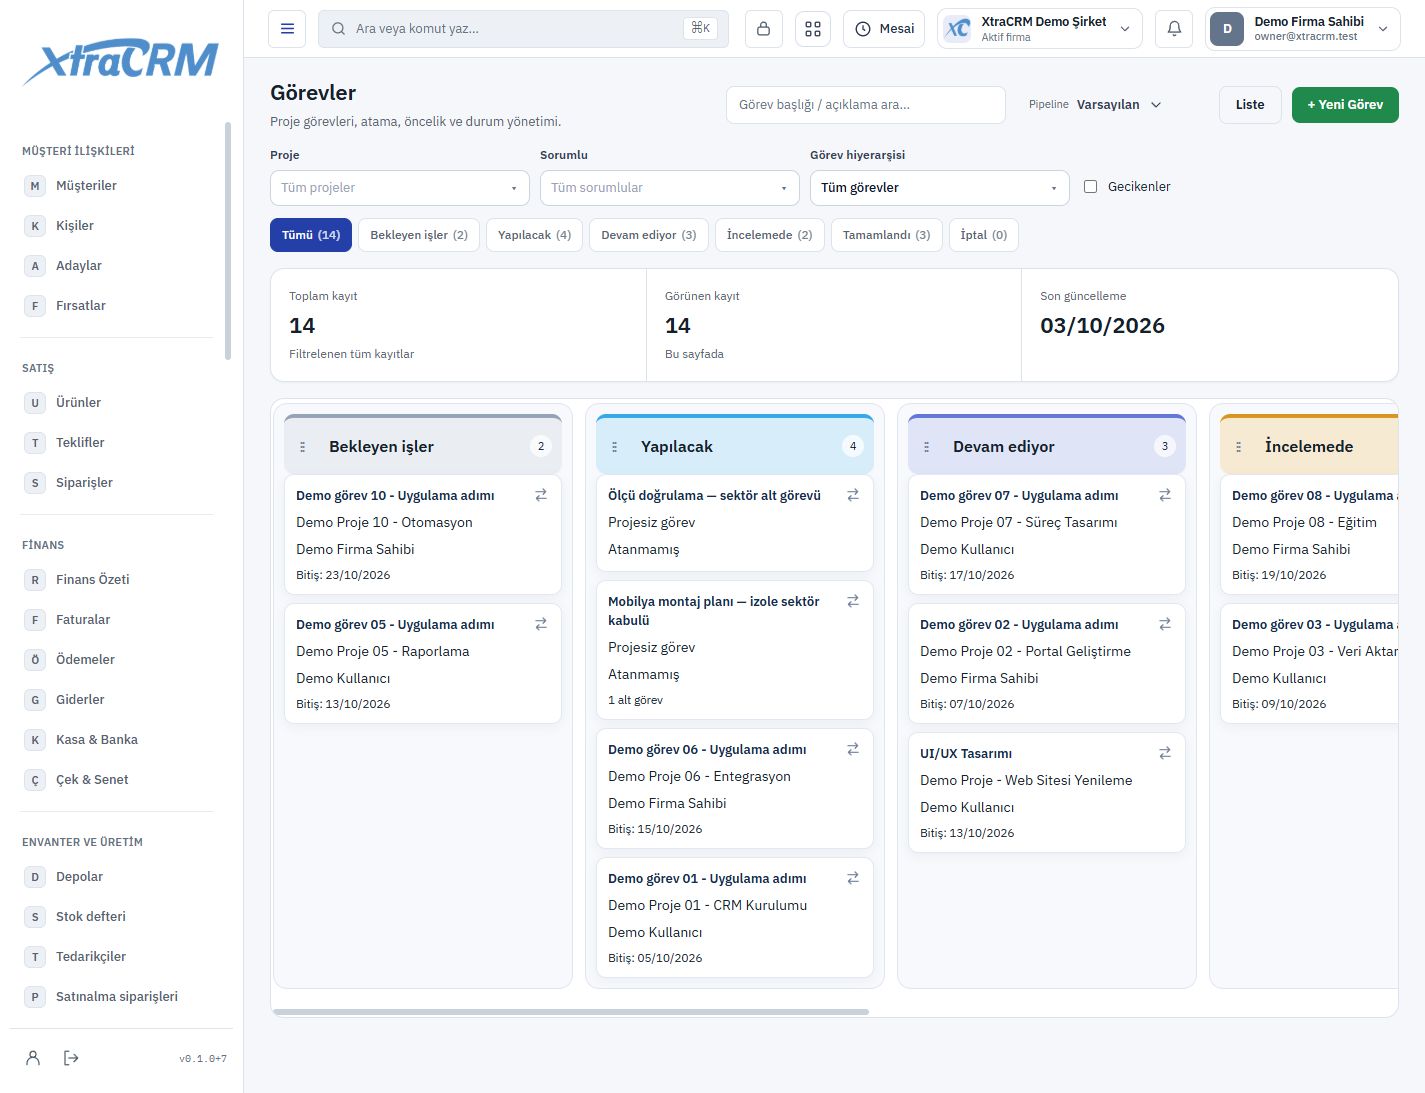The image size is (1425, 1093).
Task: Click move icon on Demo görev 07 card
Action: [x=1165, y=495]
